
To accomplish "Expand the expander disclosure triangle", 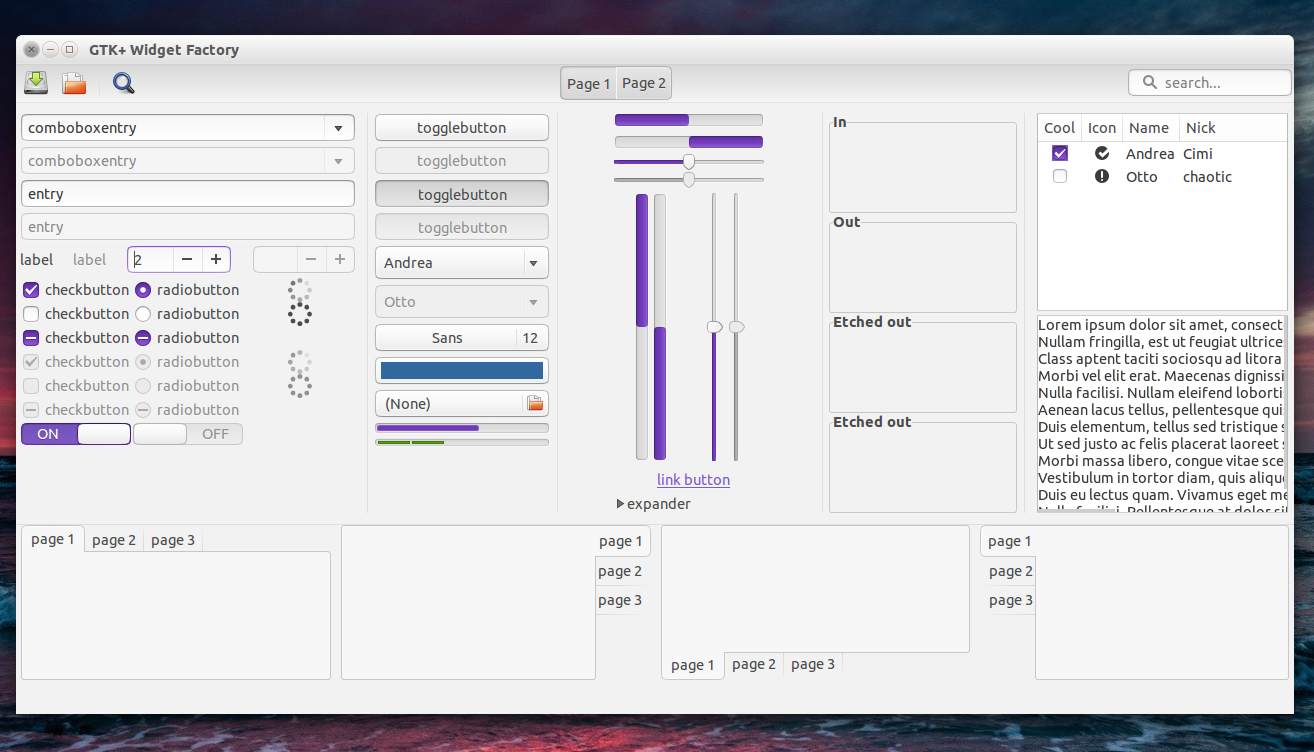I will tap(620, 503).
